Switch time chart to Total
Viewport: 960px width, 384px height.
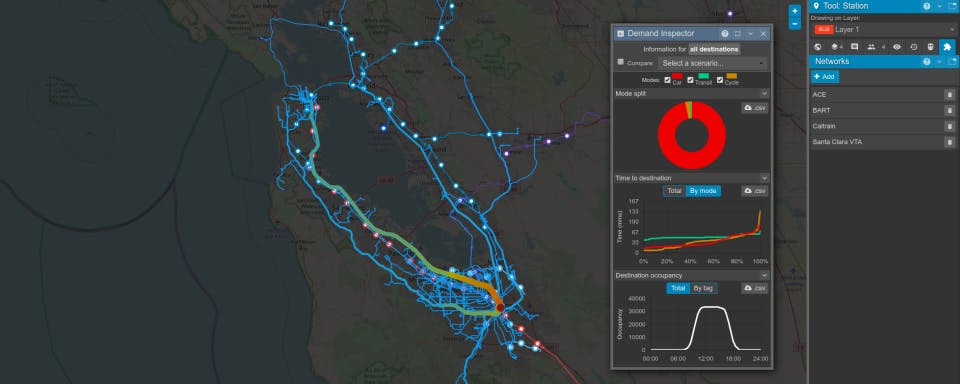tap(674, 191)
